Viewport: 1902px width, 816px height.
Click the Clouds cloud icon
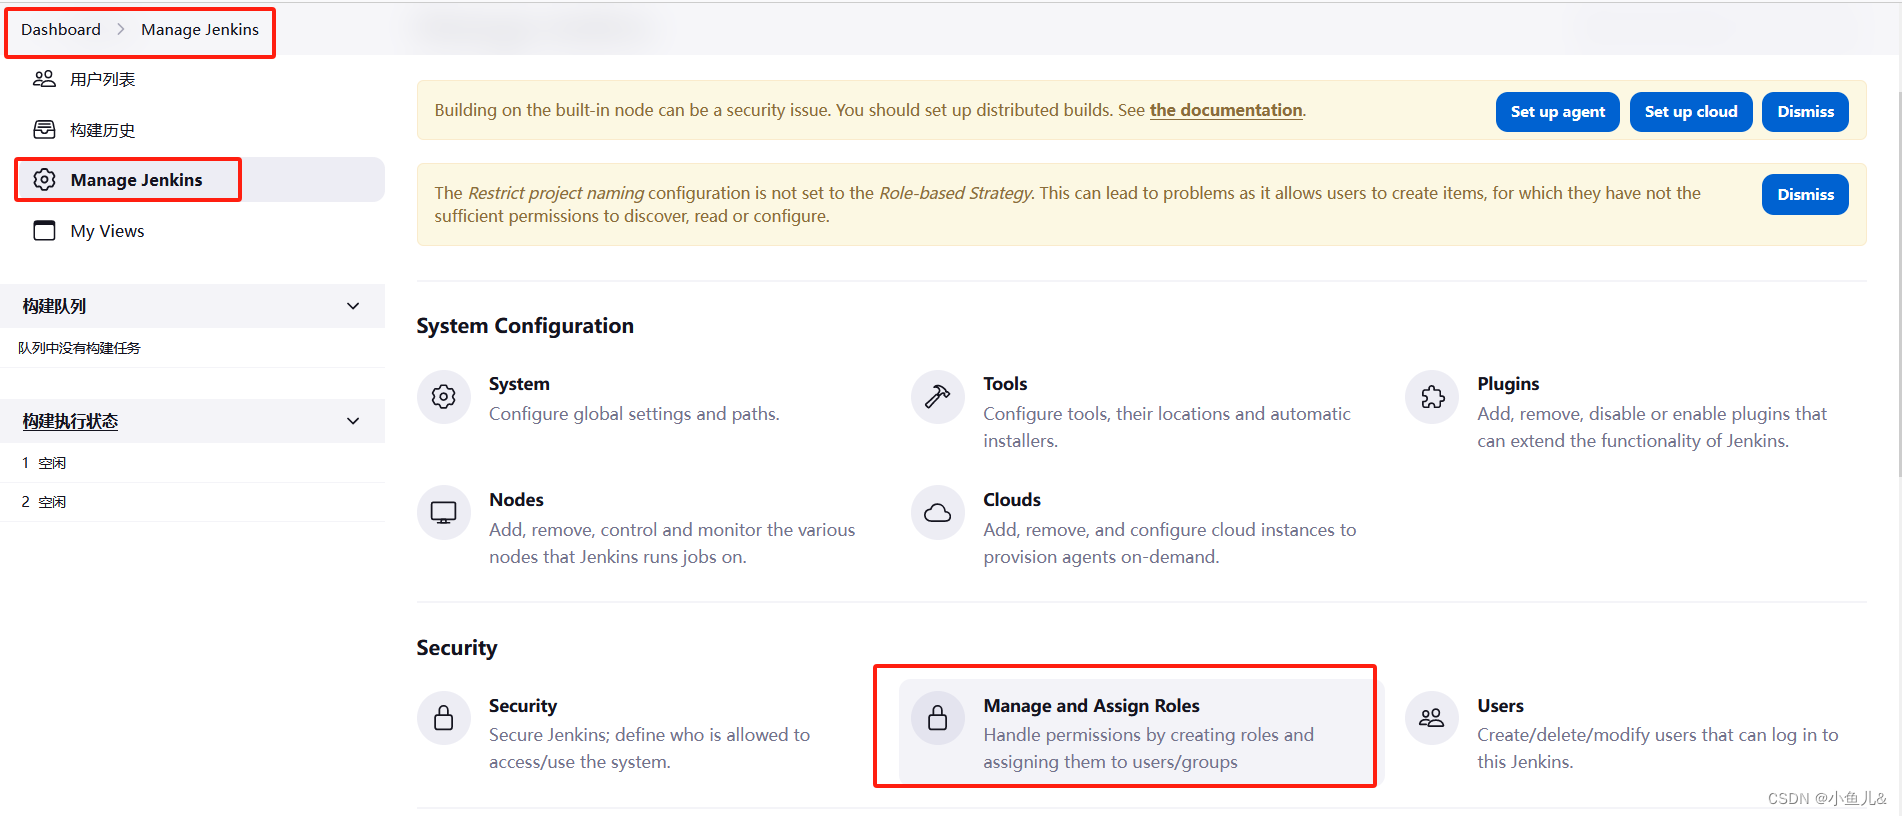937,513
